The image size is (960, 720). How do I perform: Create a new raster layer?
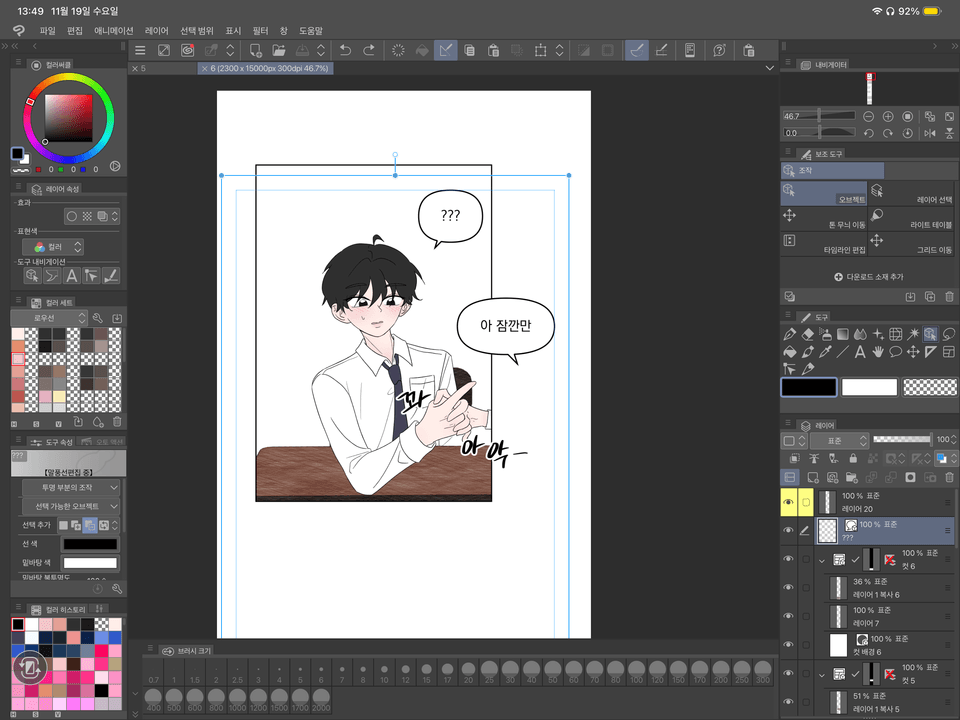point(812,477)
